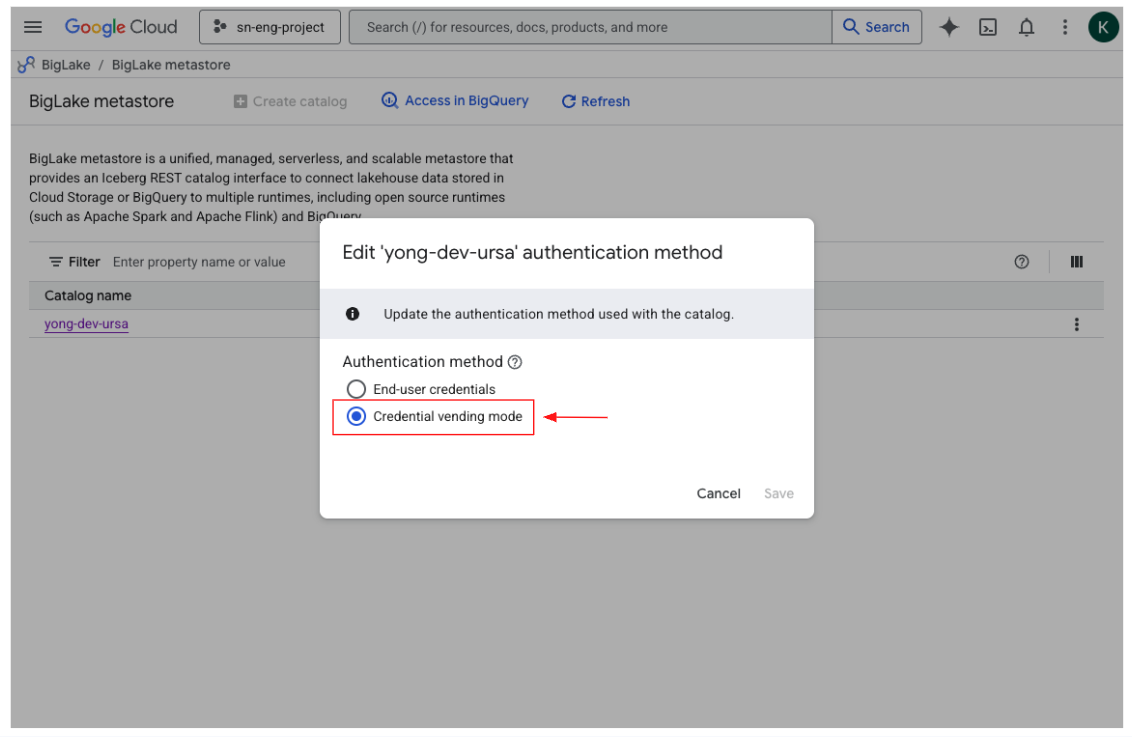Click the Authentication method help icon
The image size is (1132, 737).
coord(515,362)
